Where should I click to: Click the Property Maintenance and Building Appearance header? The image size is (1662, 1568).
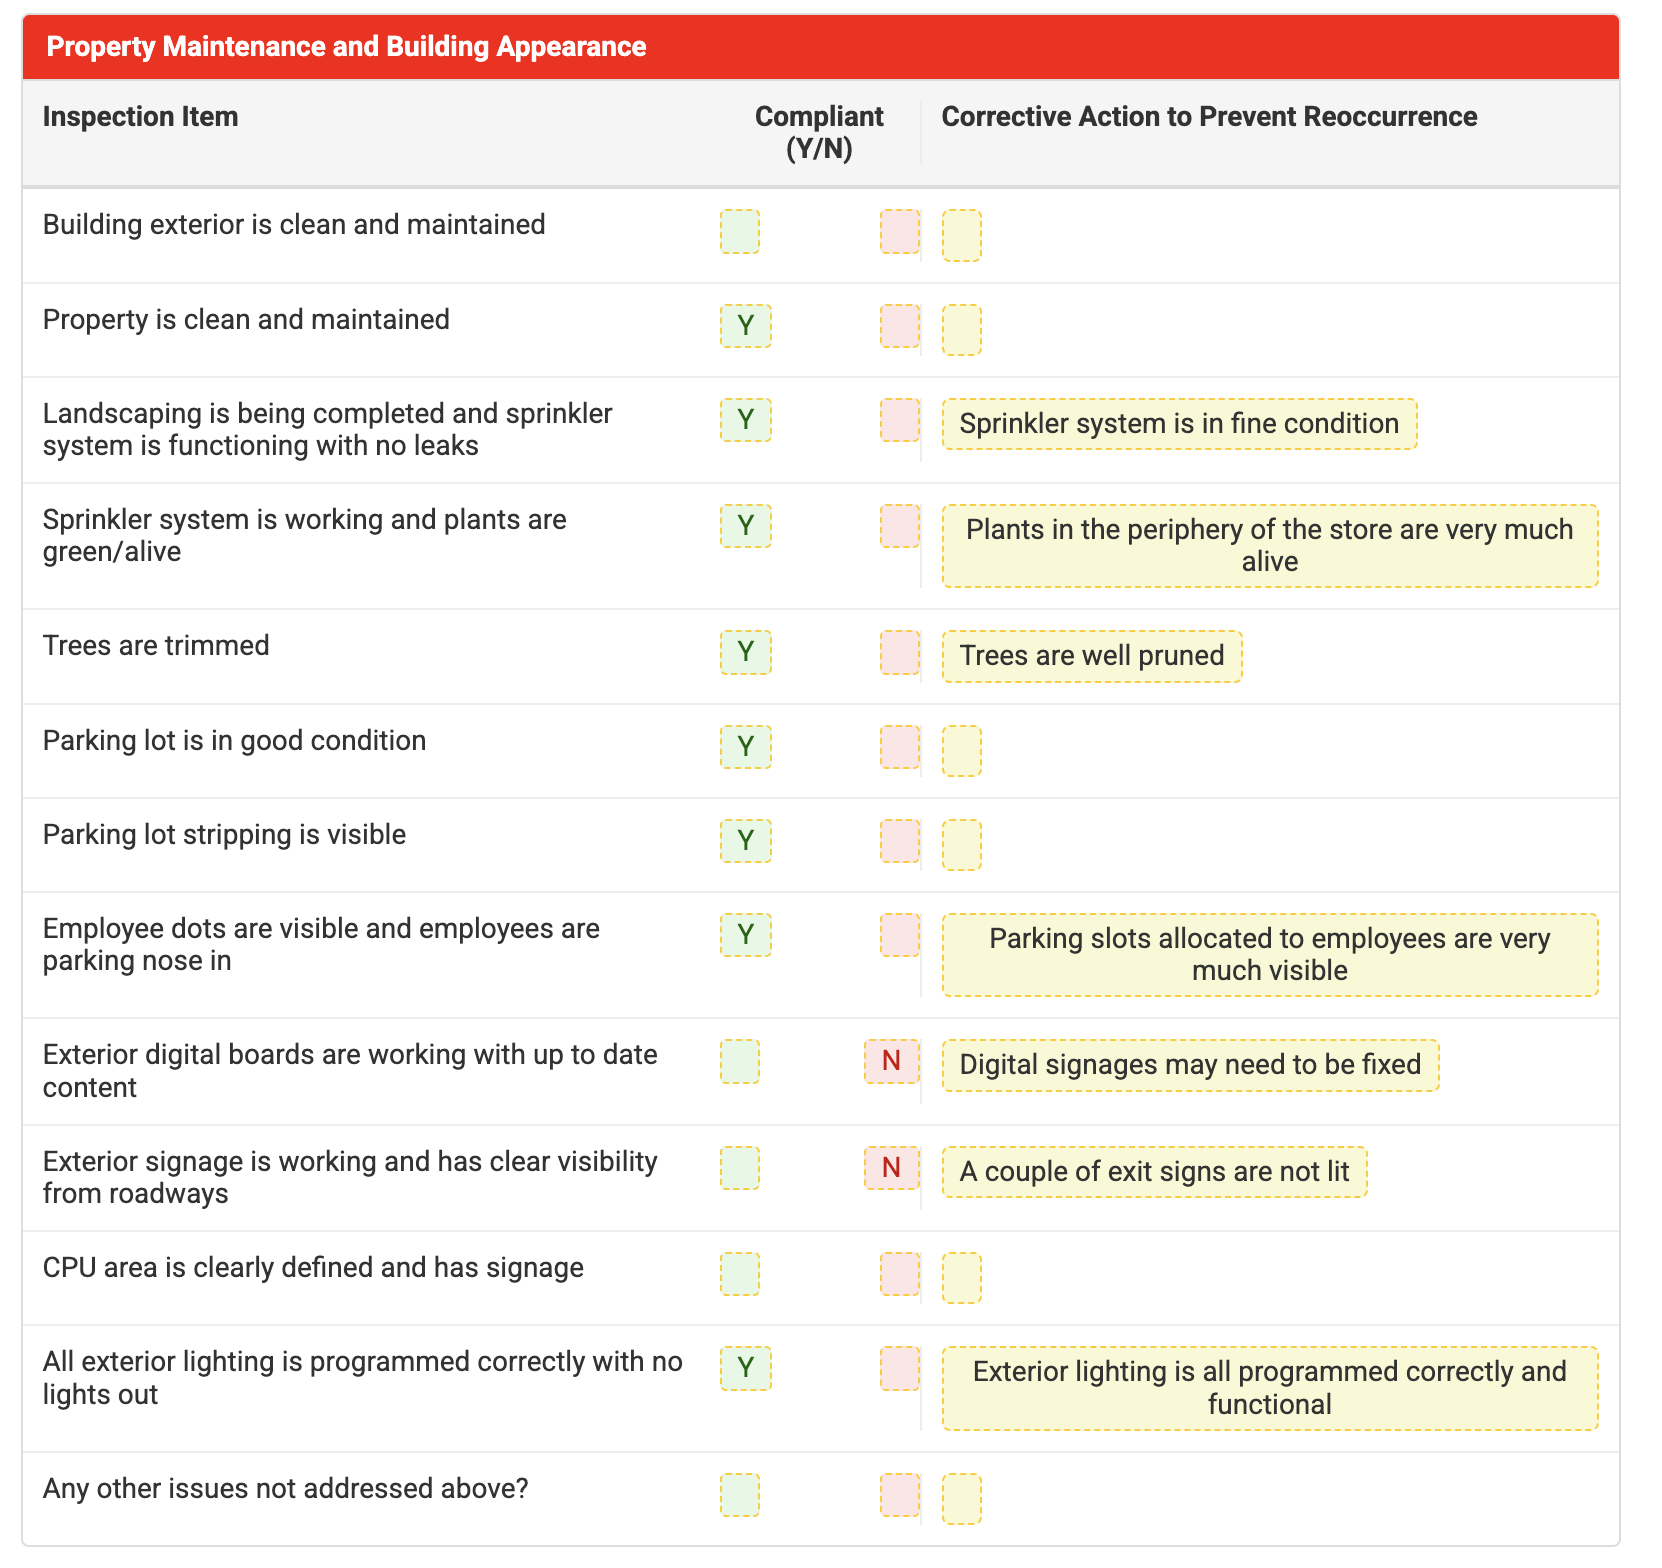[346, 47]
